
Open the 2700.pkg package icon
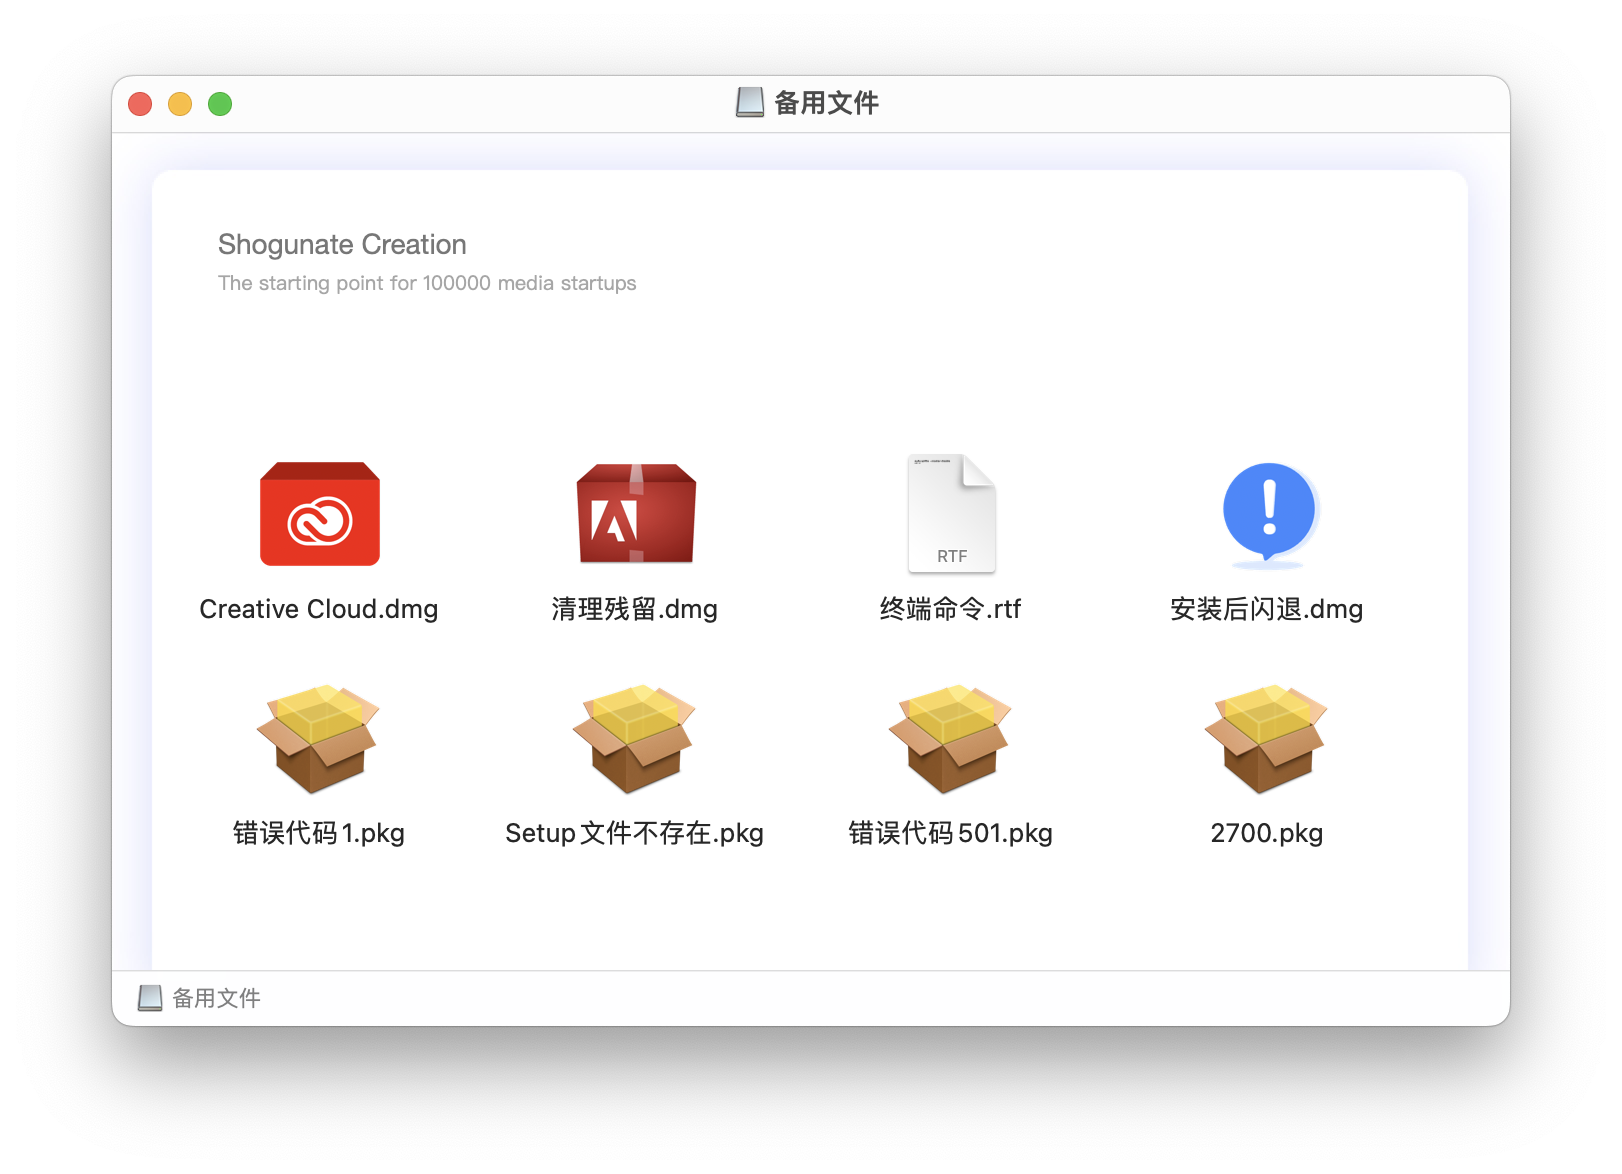[x=1266, y=740]
